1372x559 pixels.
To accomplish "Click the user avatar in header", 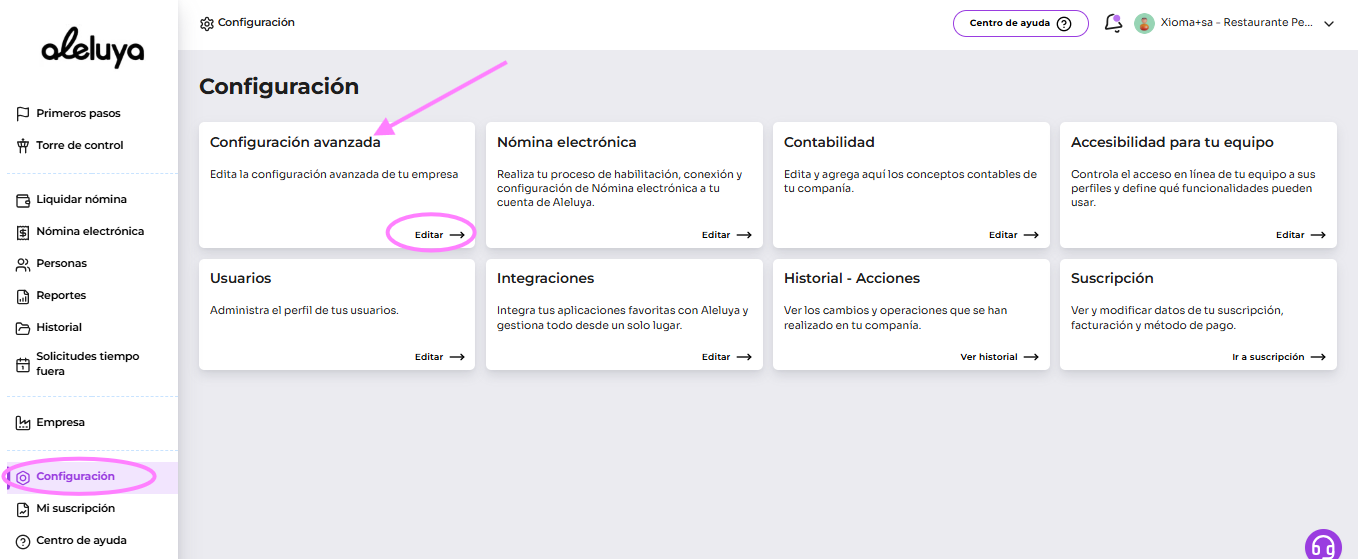I will (1144, 23).
